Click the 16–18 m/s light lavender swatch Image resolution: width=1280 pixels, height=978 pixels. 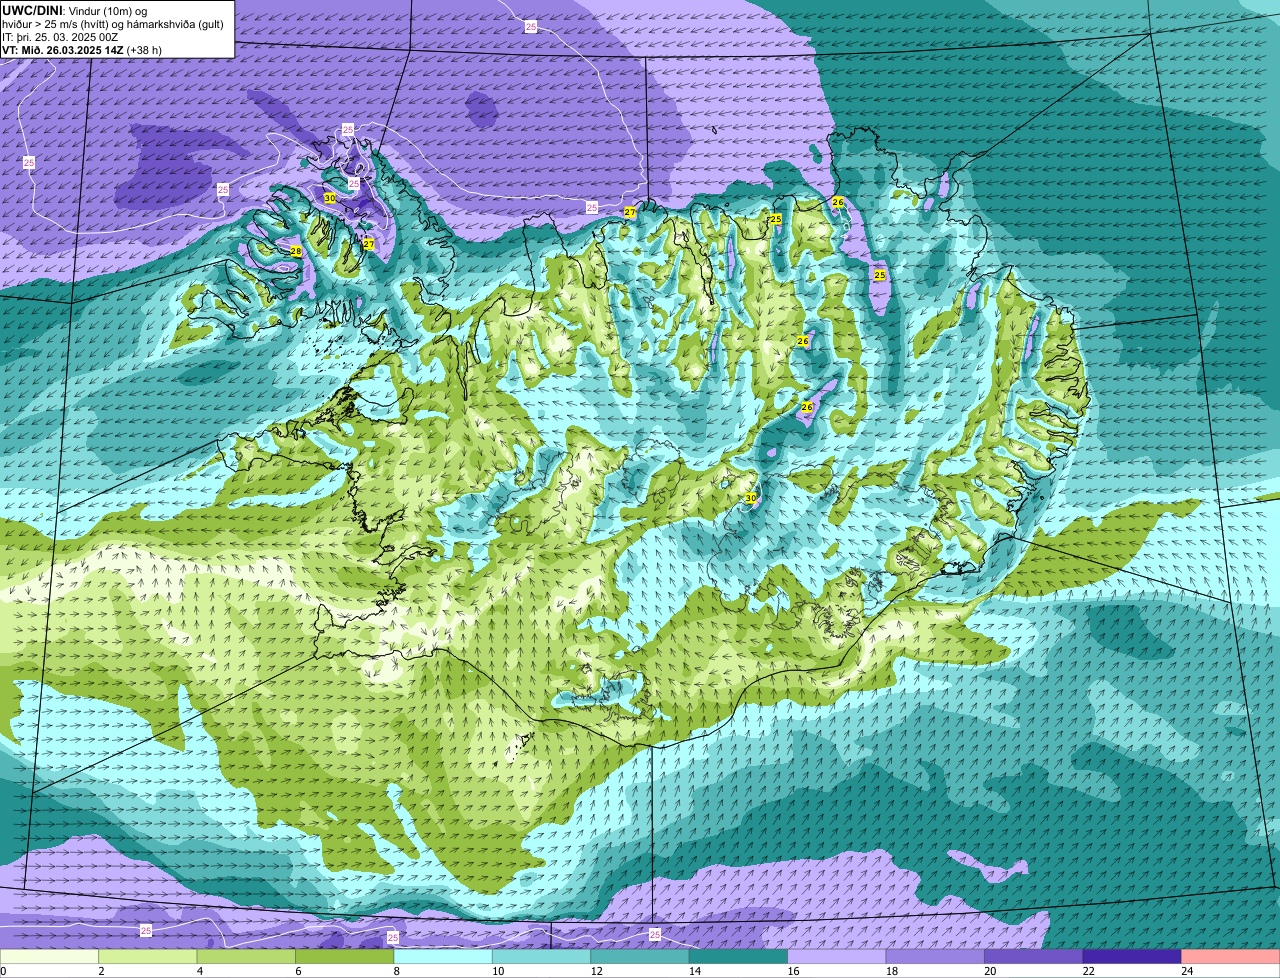[837, 957]
